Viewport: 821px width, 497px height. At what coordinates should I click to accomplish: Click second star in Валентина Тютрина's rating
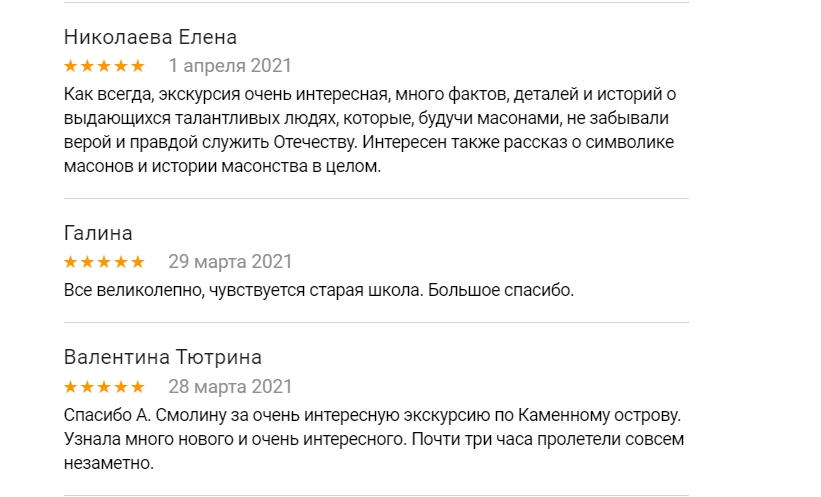(88, 387)
